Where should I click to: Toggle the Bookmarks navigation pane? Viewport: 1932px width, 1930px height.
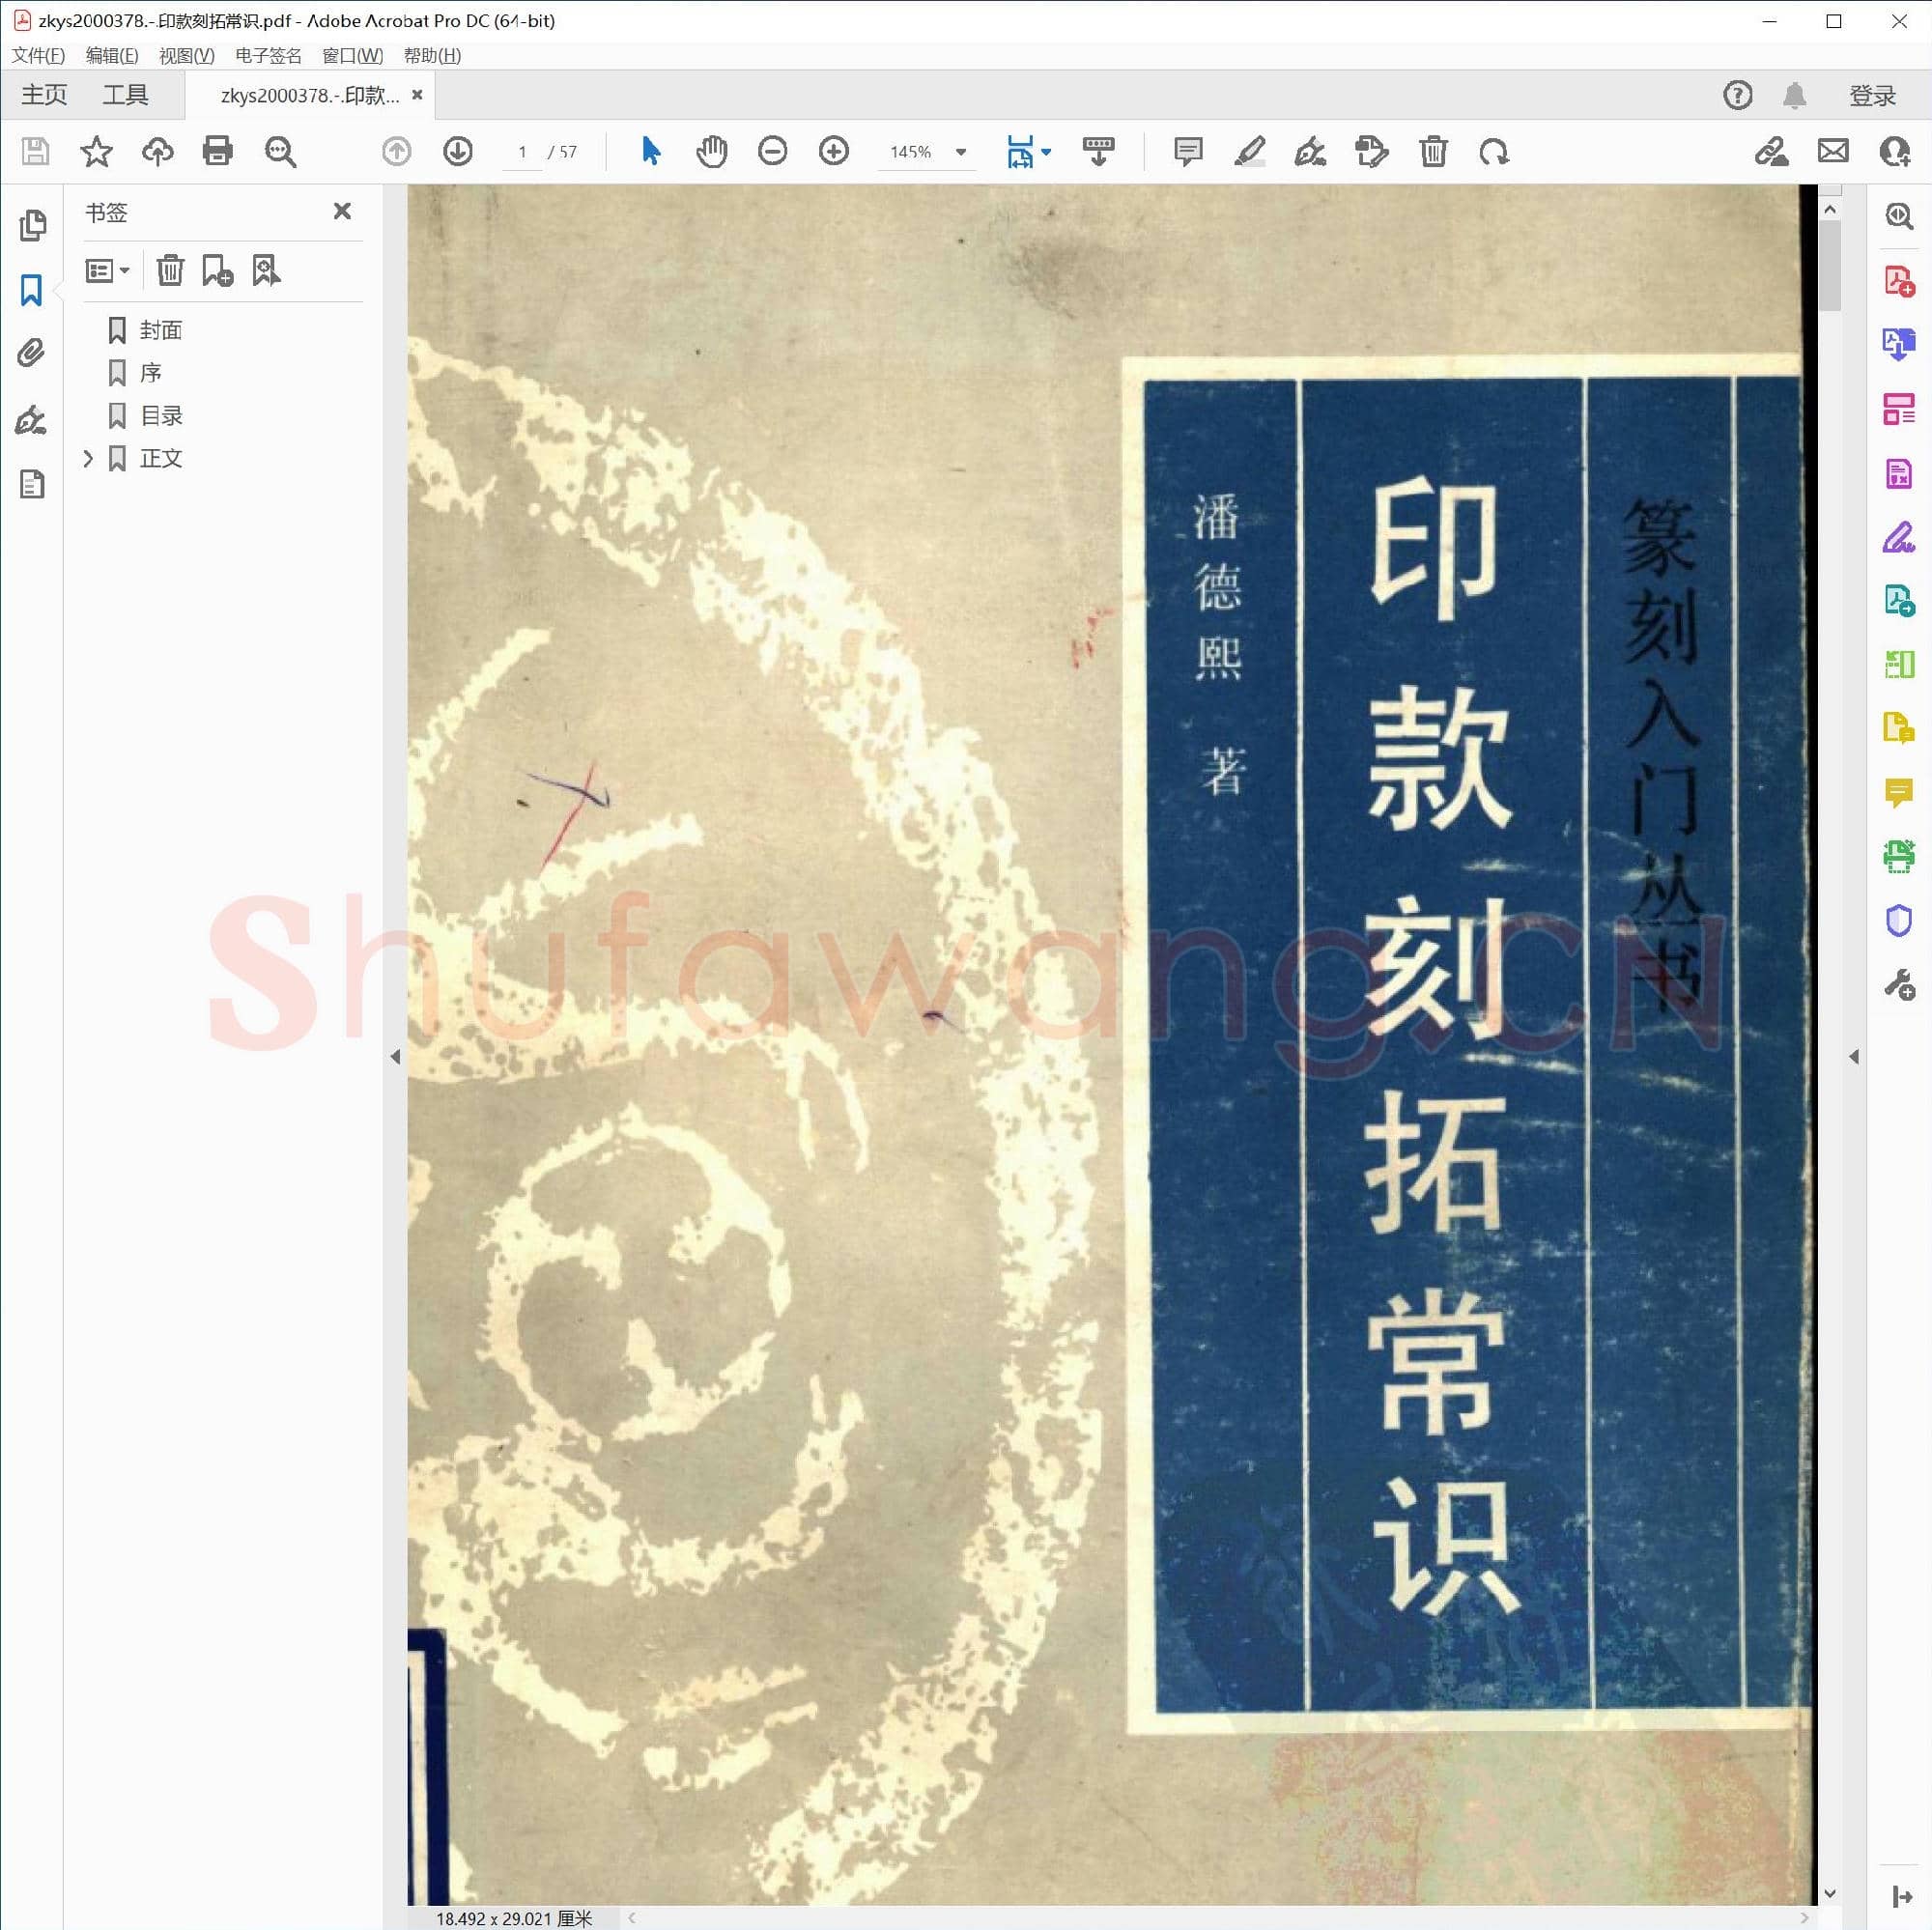(x=31, y=291)
